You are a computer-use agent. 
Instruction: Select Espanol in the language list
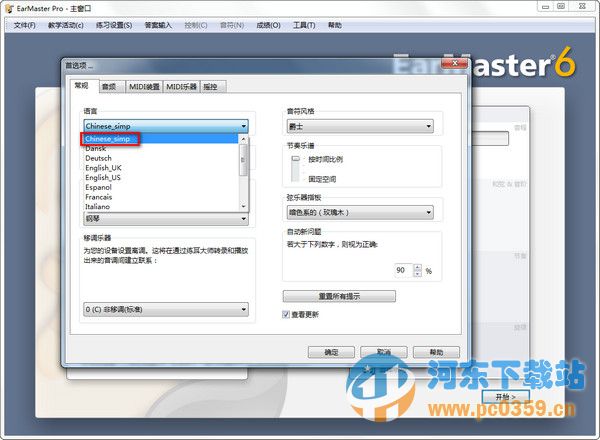pos(161,187)
